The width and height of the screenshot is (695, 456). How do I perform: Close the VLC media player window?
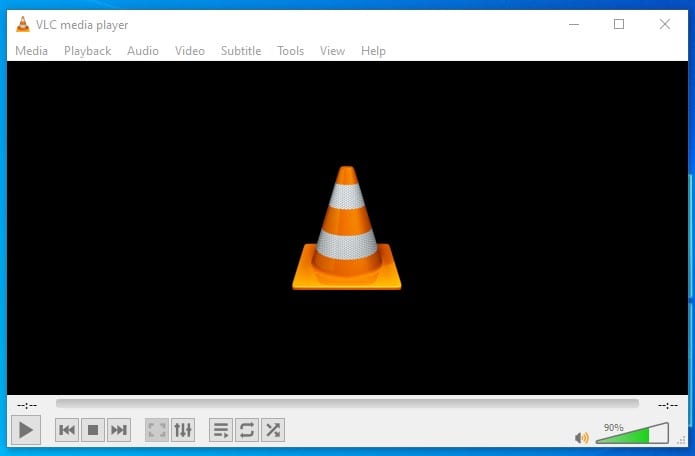tap(665, 24)
